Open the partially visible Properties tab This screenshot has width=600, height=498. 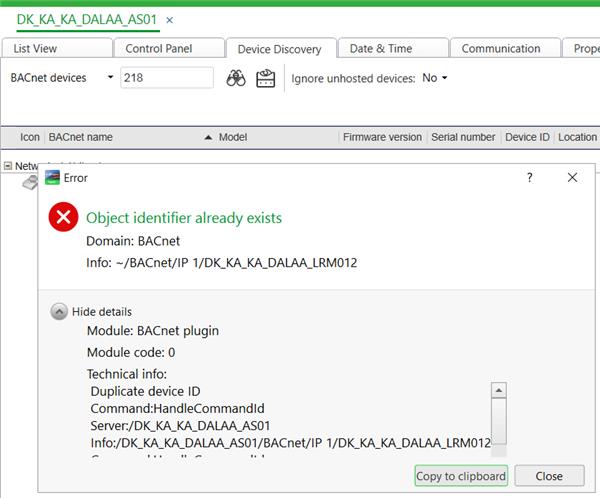point(582,49)
